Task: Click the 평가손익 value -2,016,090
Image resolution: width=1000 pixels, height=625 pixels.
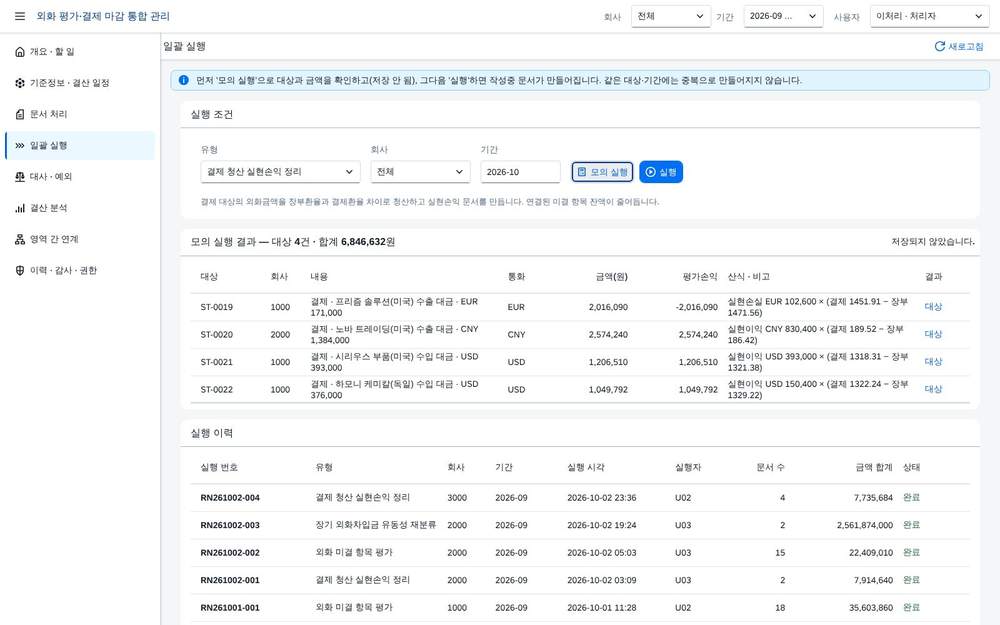Action: coord(696,307)
